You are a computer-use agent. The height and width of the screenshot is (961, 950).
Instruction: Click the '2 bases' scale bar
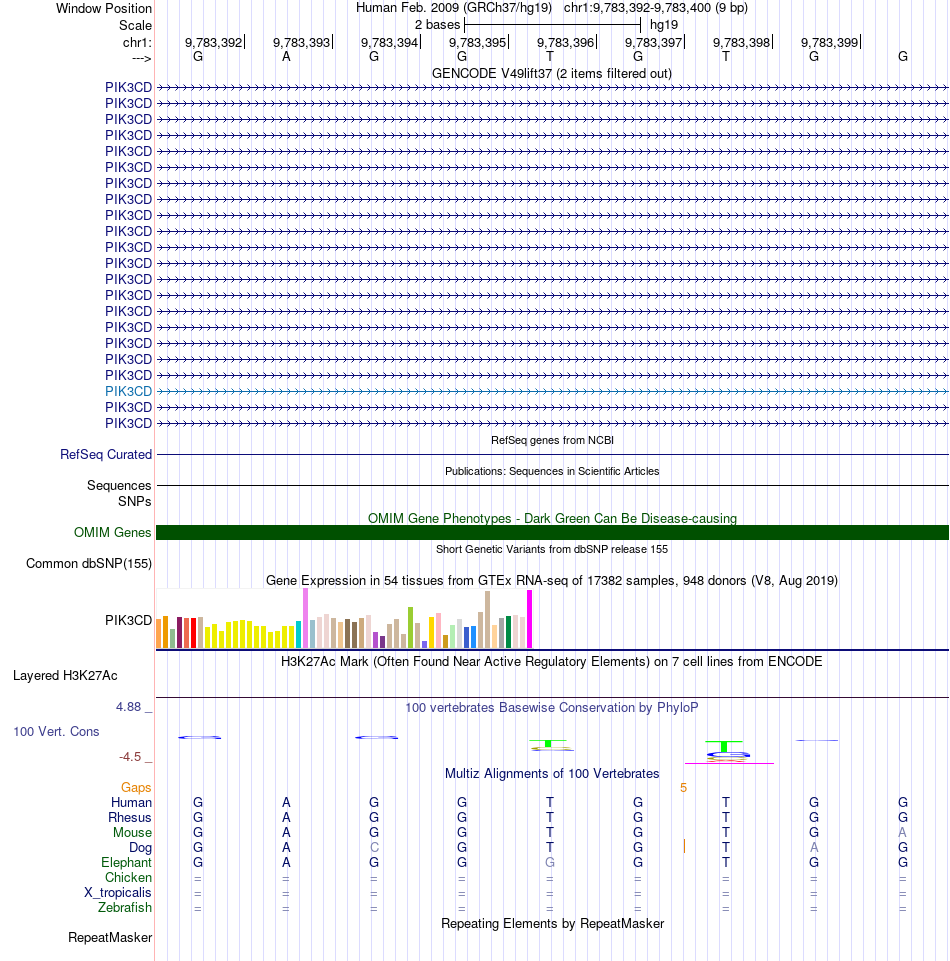pos(552,25)
